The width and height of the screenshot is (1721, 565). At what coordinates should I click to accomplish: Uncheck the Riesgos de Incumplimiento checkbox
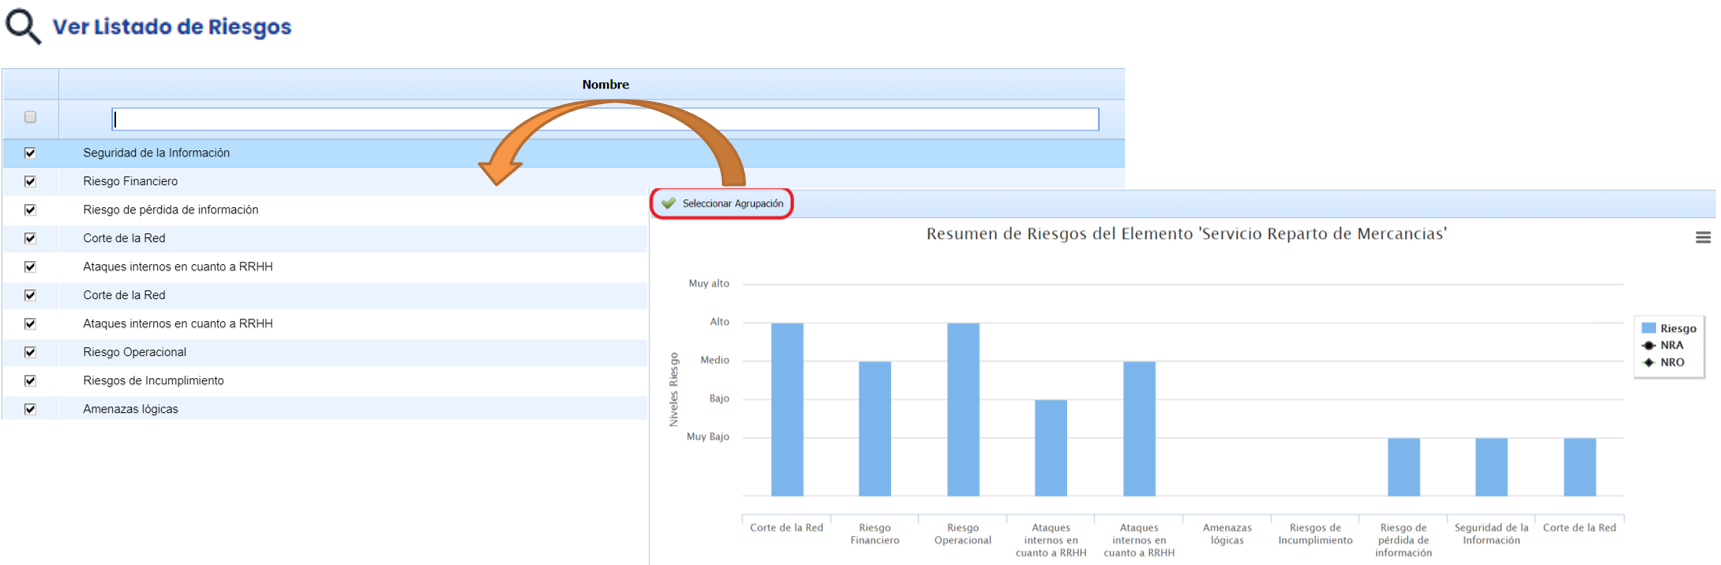[30, 380]
